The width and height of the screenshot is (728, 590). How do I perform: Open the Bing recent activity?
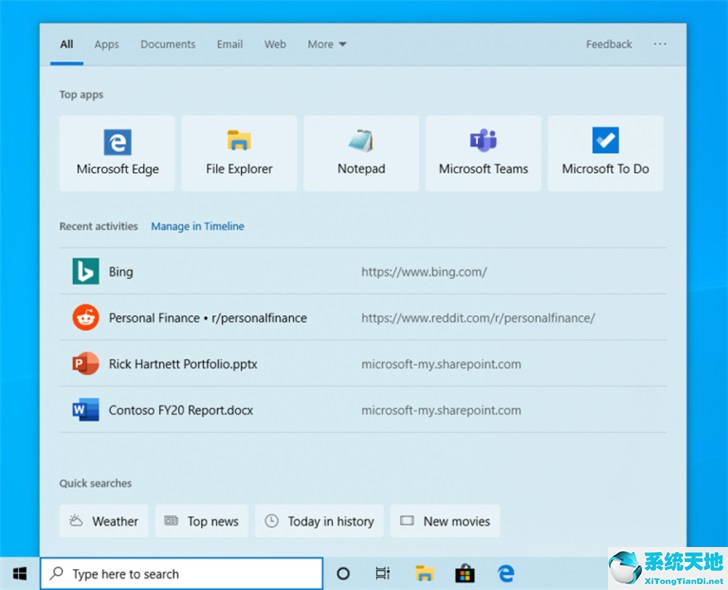[363, 271]
